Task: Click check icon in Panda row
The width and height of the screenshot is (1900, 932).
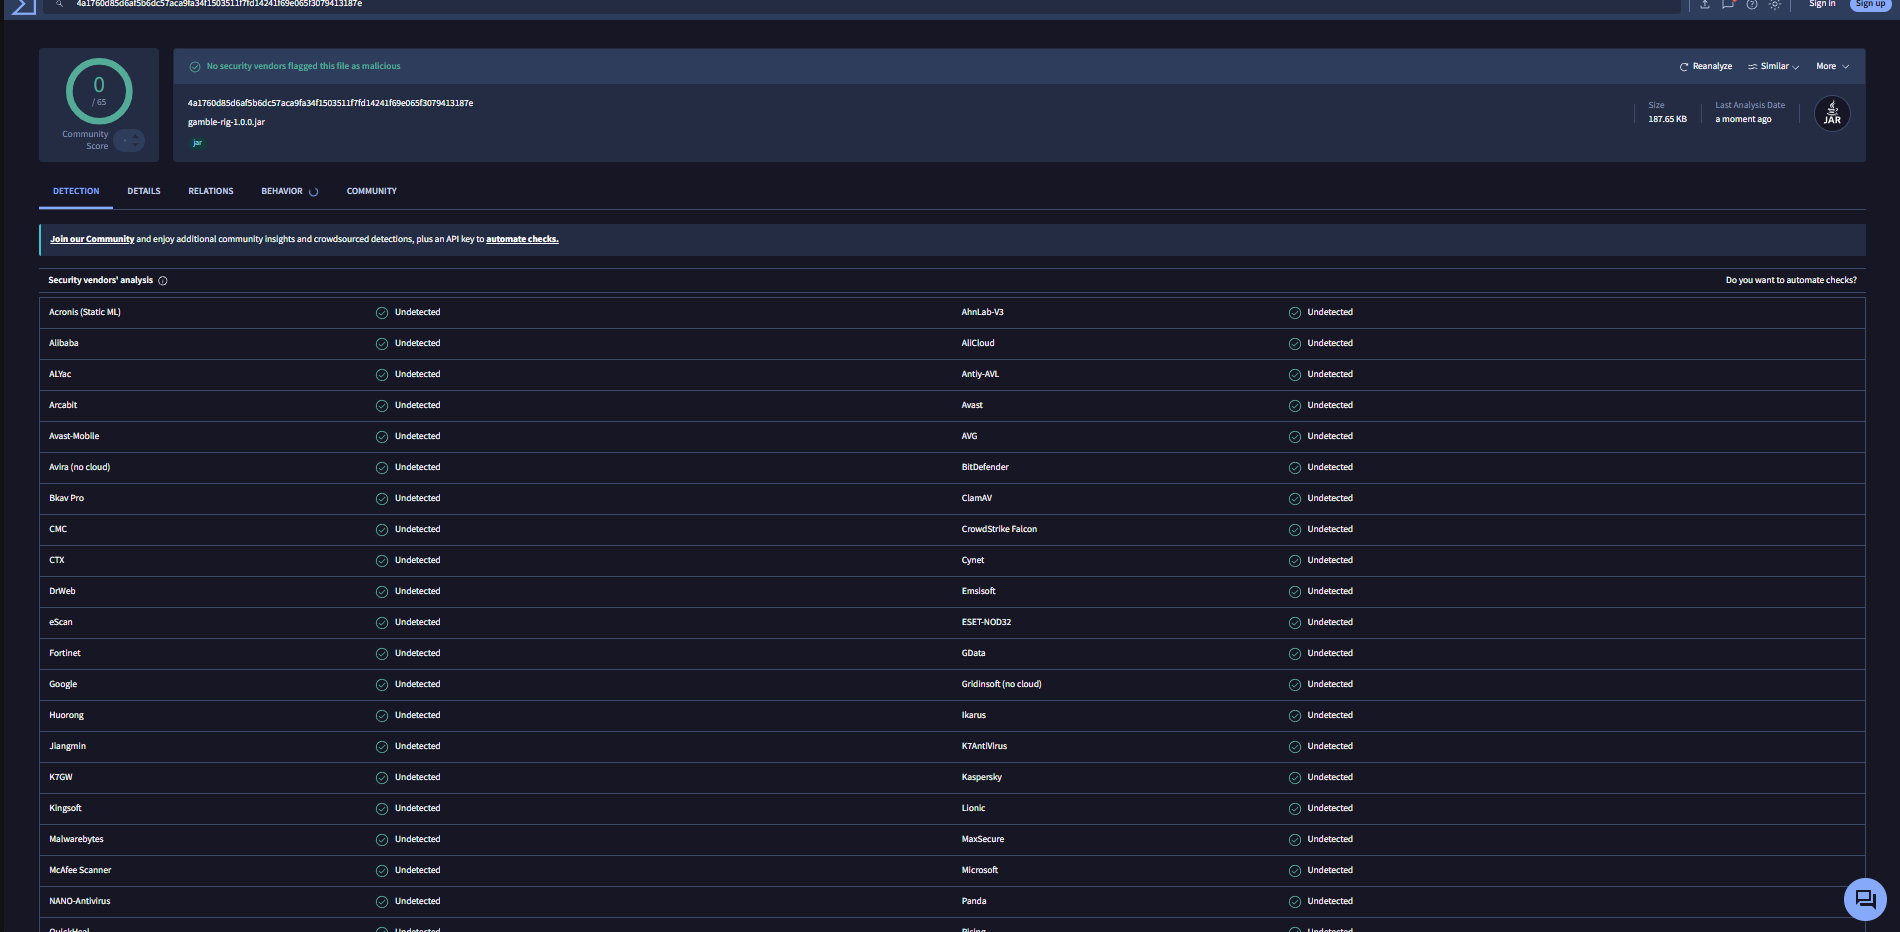Action: pos(1295,902)
